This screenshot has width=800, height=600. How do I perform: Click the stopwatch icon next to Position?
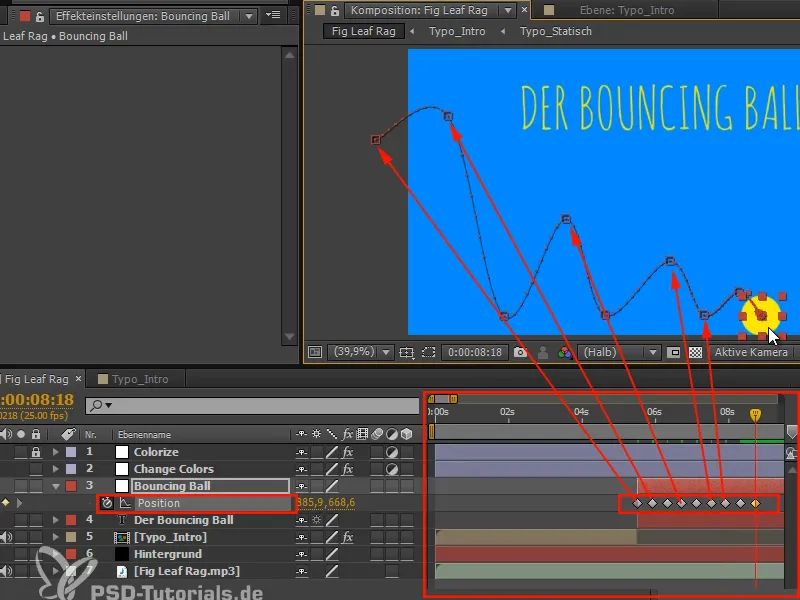107,503
